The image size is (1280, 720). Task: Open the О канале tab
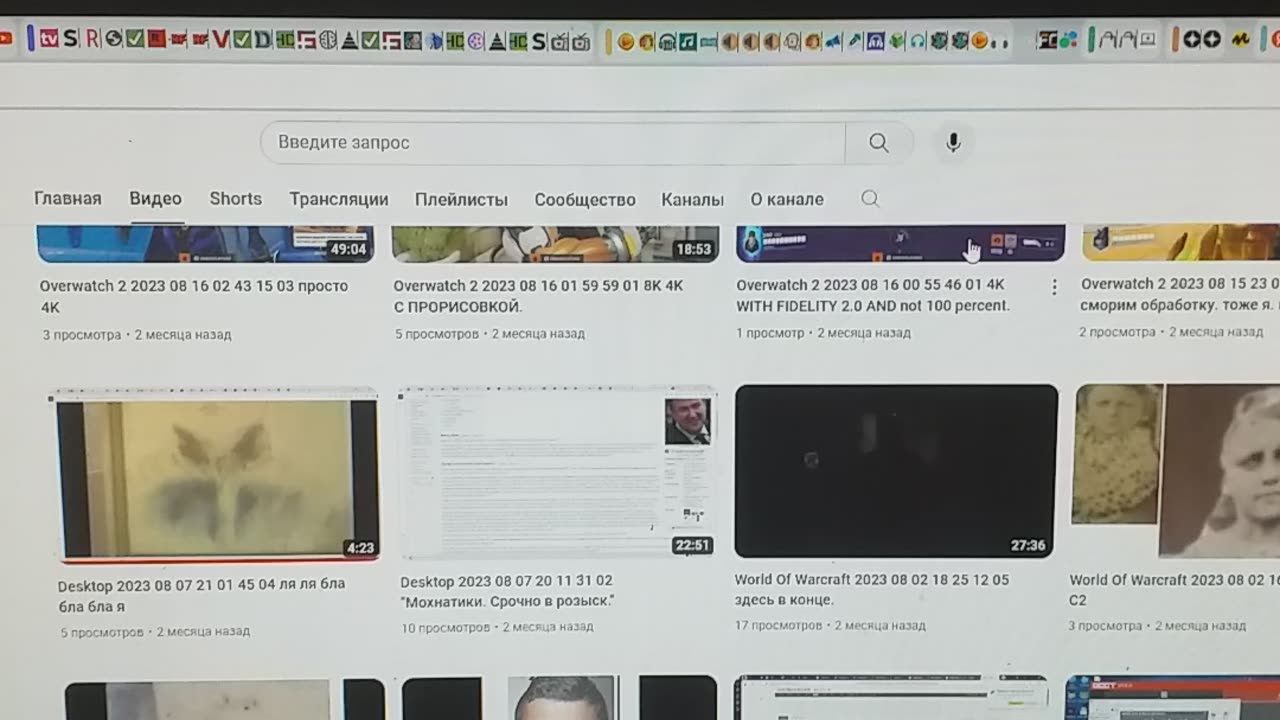(x=787, y=199)
